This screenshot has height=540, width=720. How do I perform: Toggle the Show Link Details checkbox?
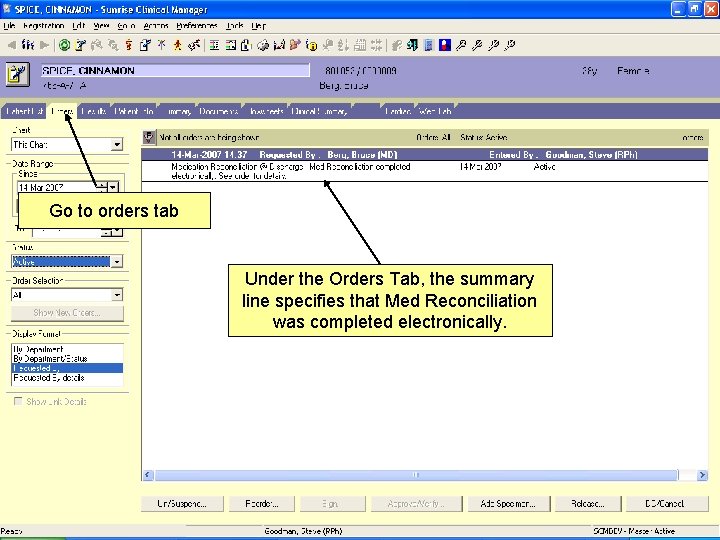18,401
